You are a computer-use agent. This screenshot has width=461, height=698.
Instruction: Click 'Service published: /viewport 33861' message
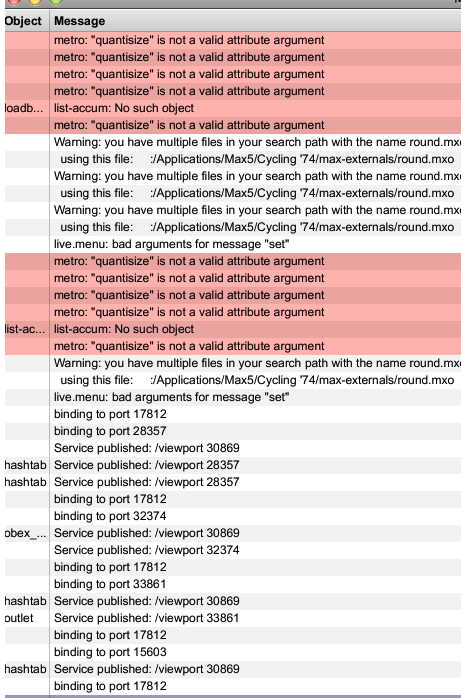(x=146, y=618)
